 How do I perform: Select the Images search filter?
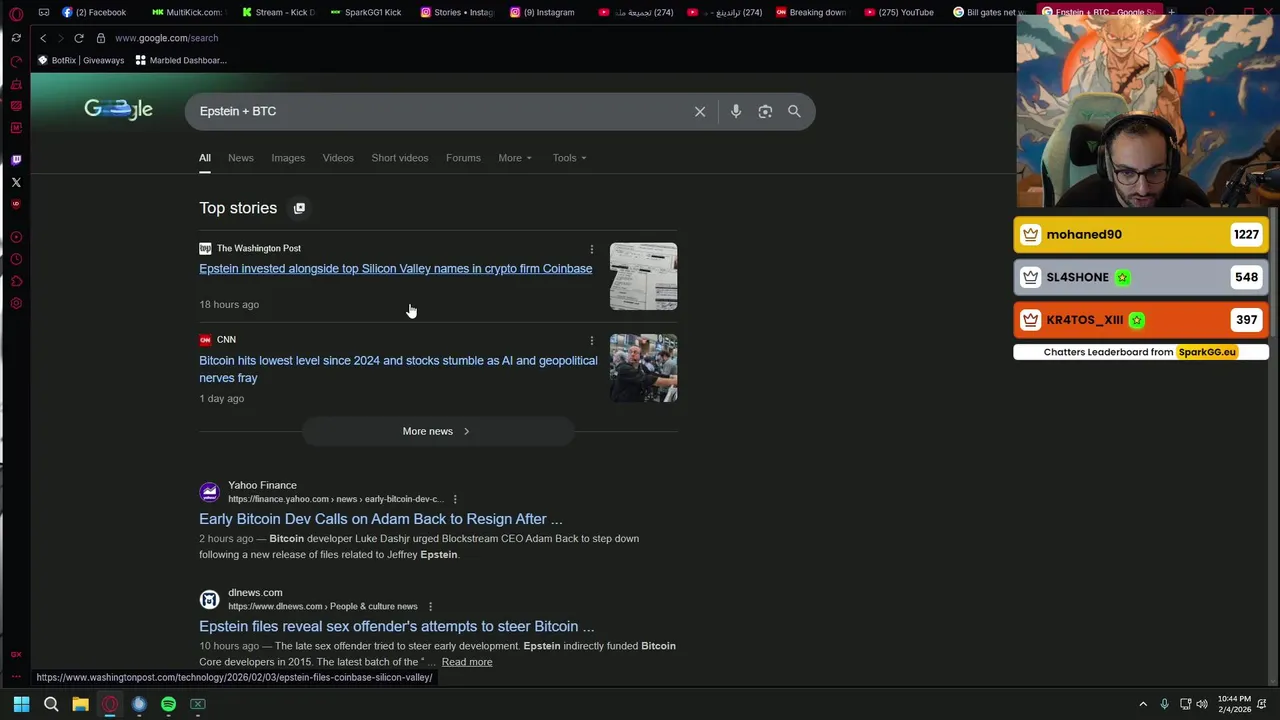(x=288, y=158)
